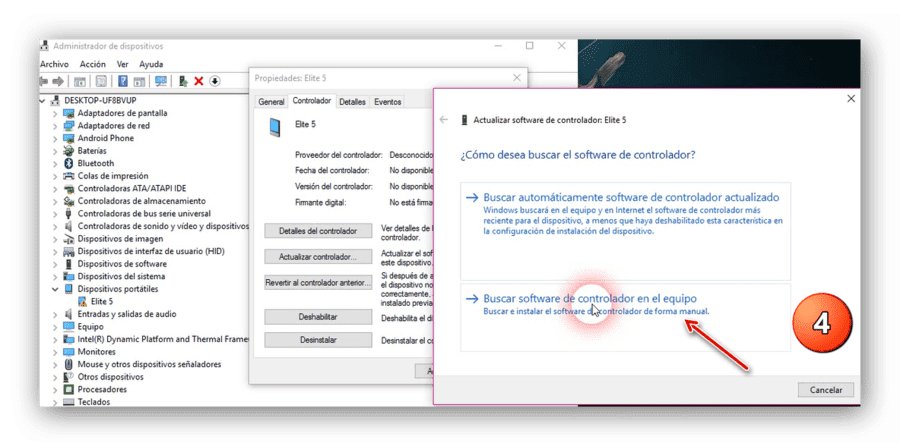This screenshot has height=446, width=900.
Task: Close the Actualizar software de controlador wizard
Action: pyautogui.click(x=851, y=99)
